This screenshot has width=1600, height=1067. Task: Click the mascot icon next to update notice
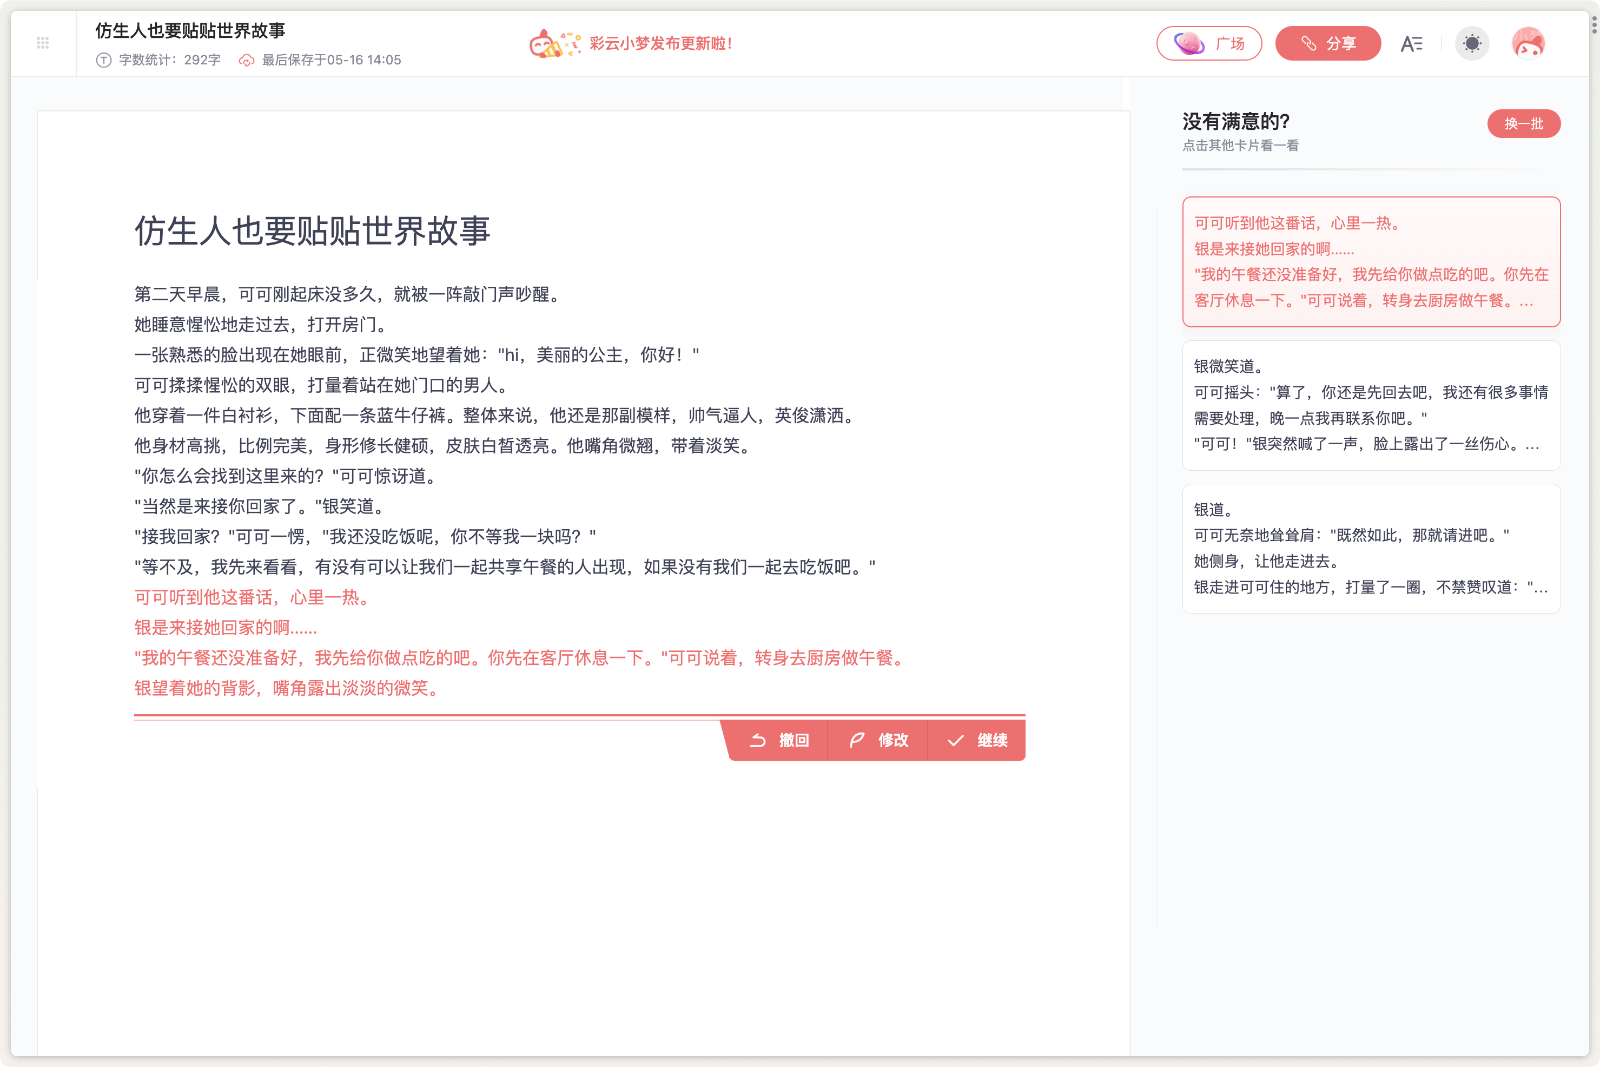point(545,43)
